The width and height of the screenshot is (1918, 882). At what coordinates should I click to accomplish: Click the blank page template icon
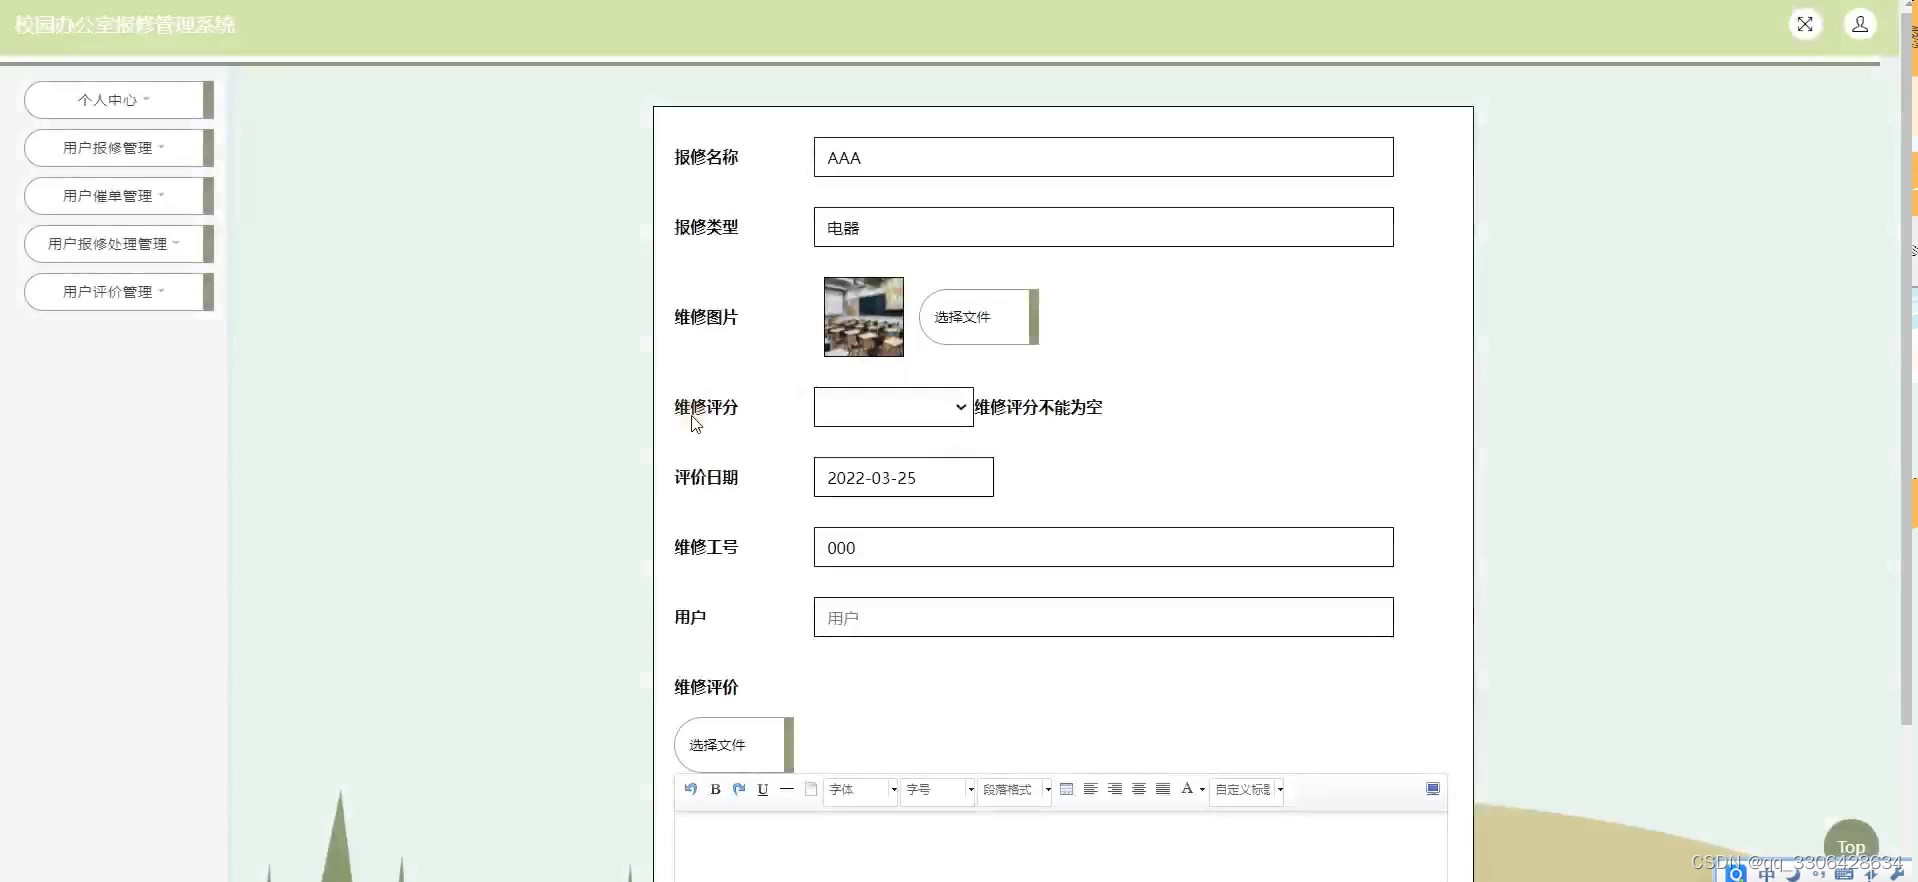coord(811,789)
